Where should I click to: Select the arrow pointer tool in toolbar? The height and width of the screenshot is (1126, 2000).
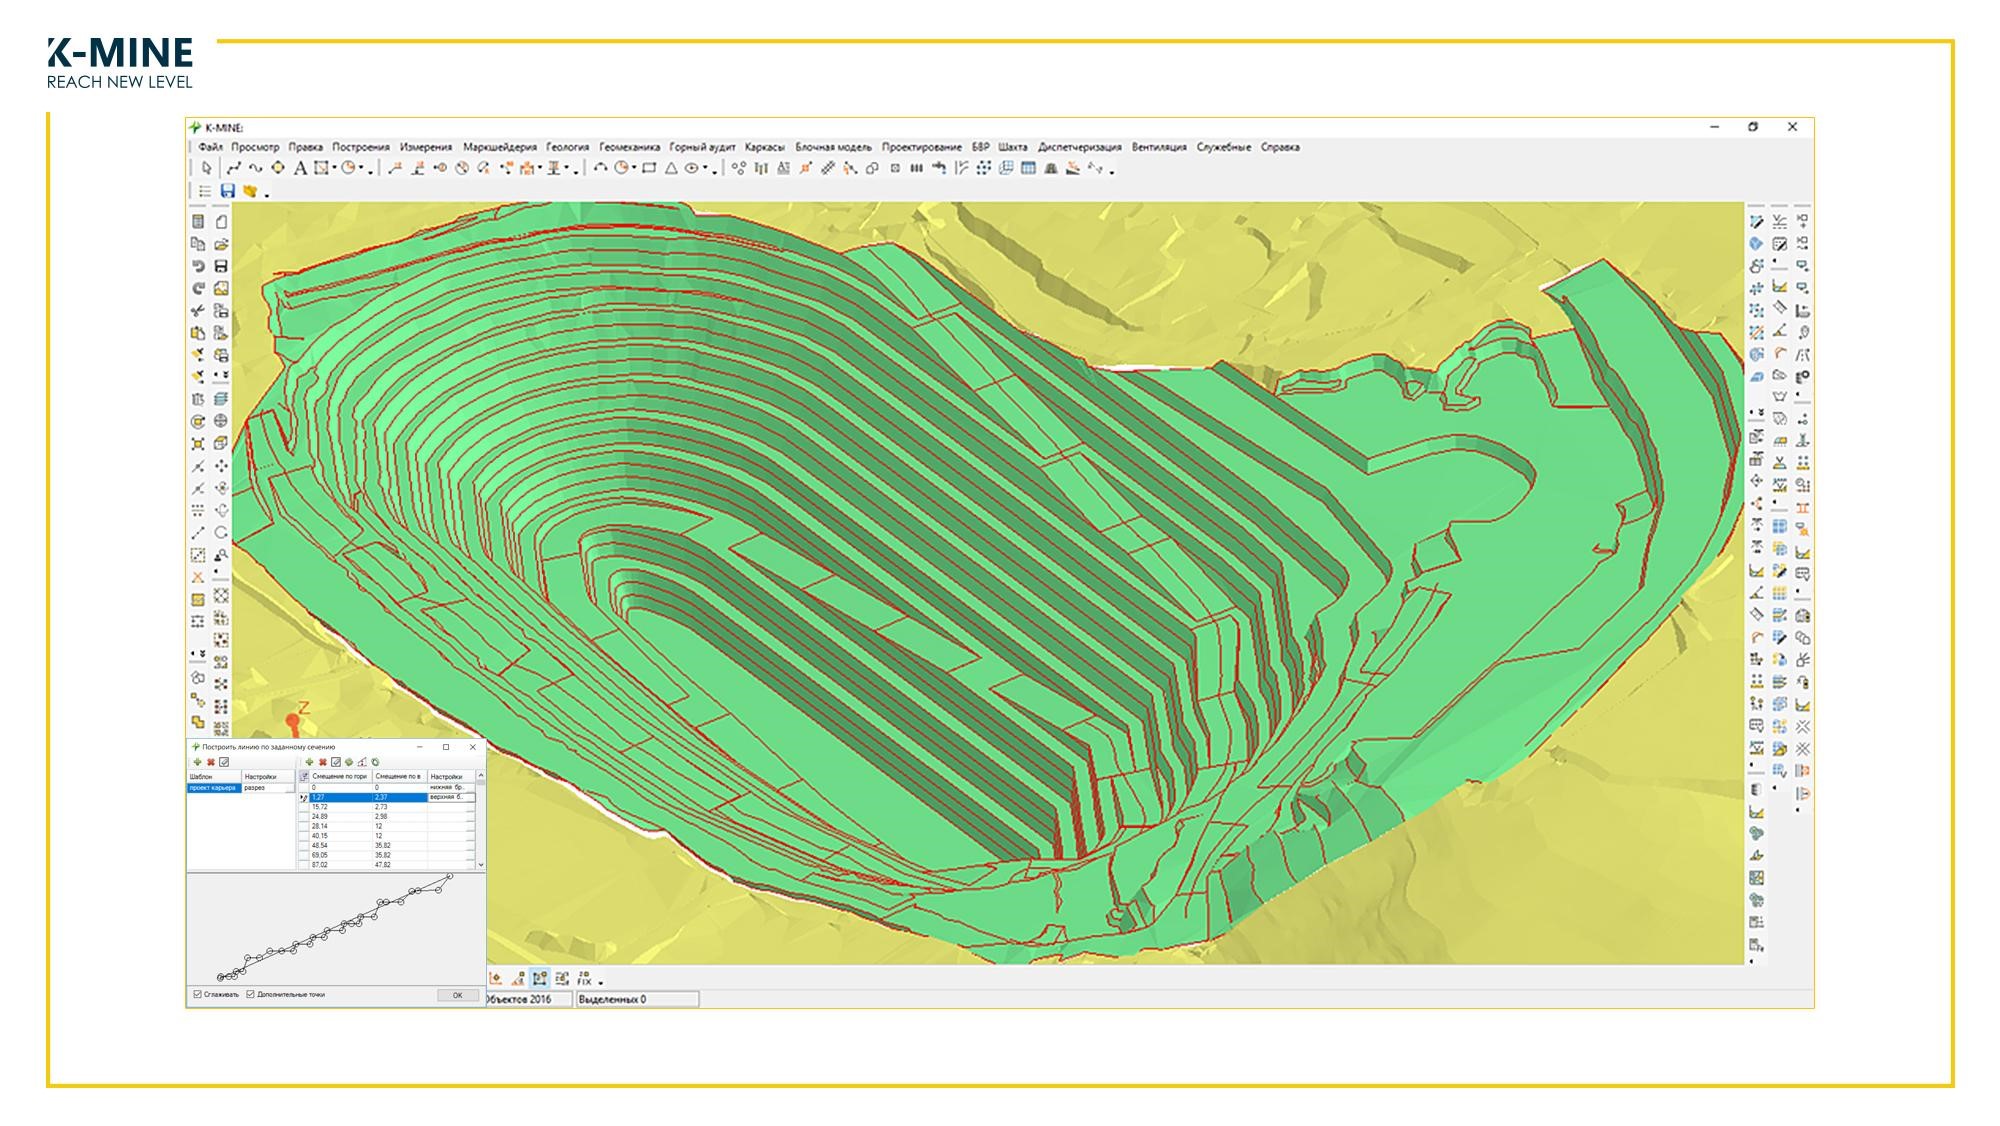pos(206,168)
